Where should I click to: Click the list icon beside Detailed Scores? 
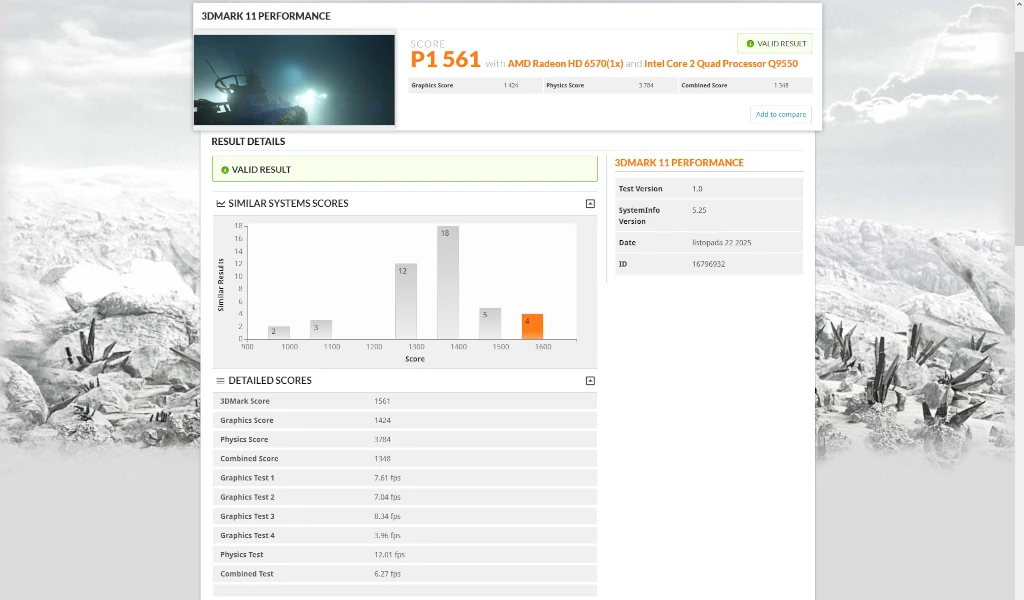pyautogui.click(x=221, y=381)
